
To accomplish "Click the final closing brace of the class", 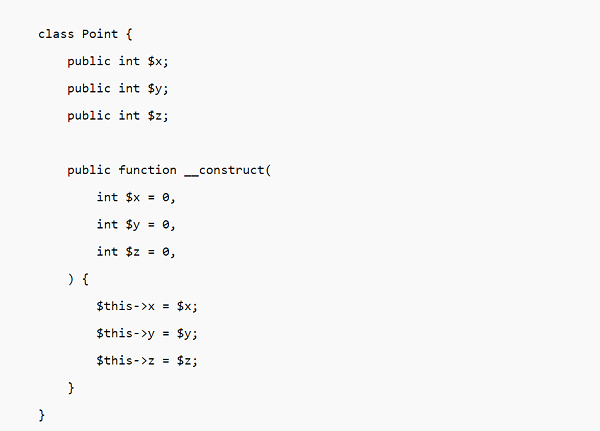I will tap(42, 413).
